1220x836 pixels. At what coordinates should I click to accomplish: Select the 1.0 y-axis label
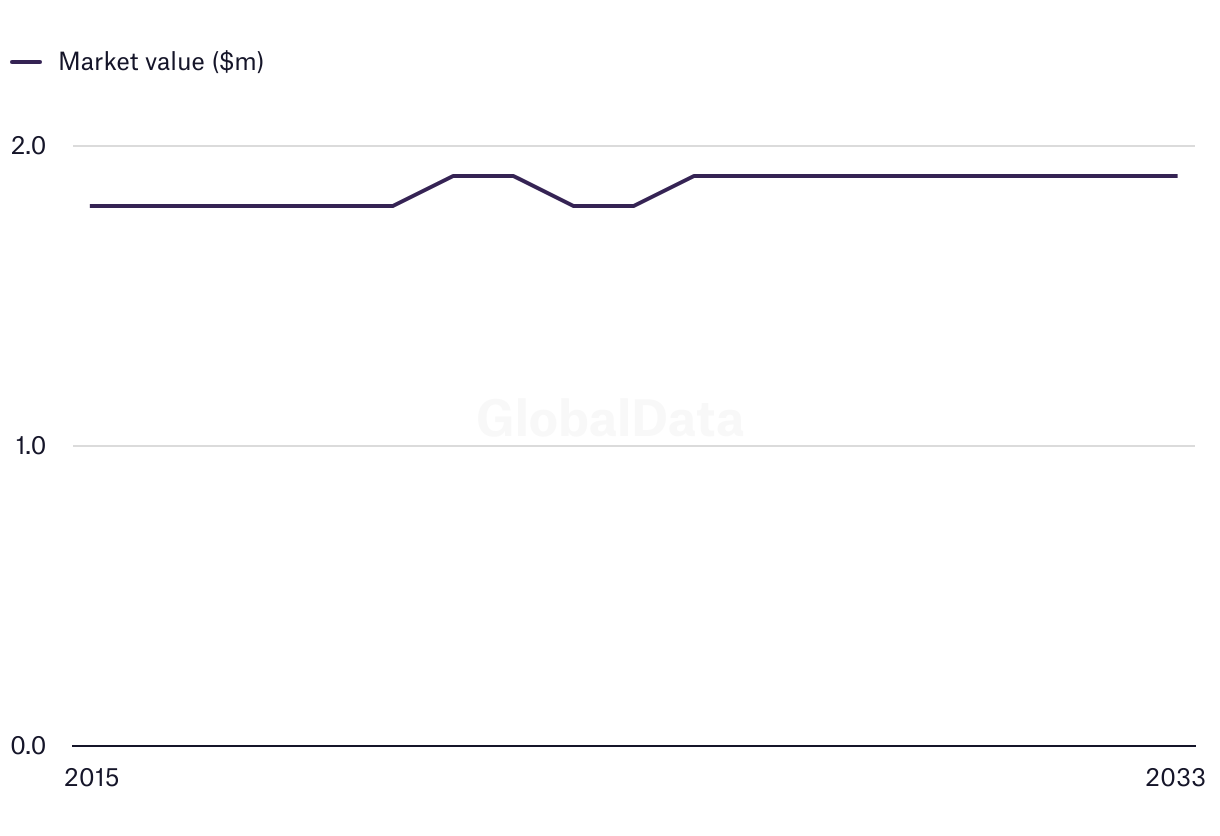coord(31,446)
